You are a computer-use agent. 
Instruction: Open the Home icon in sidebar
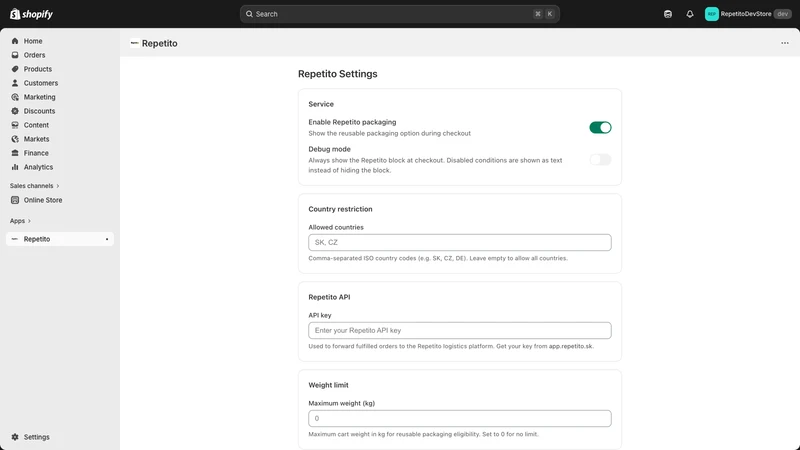point(15,41)
